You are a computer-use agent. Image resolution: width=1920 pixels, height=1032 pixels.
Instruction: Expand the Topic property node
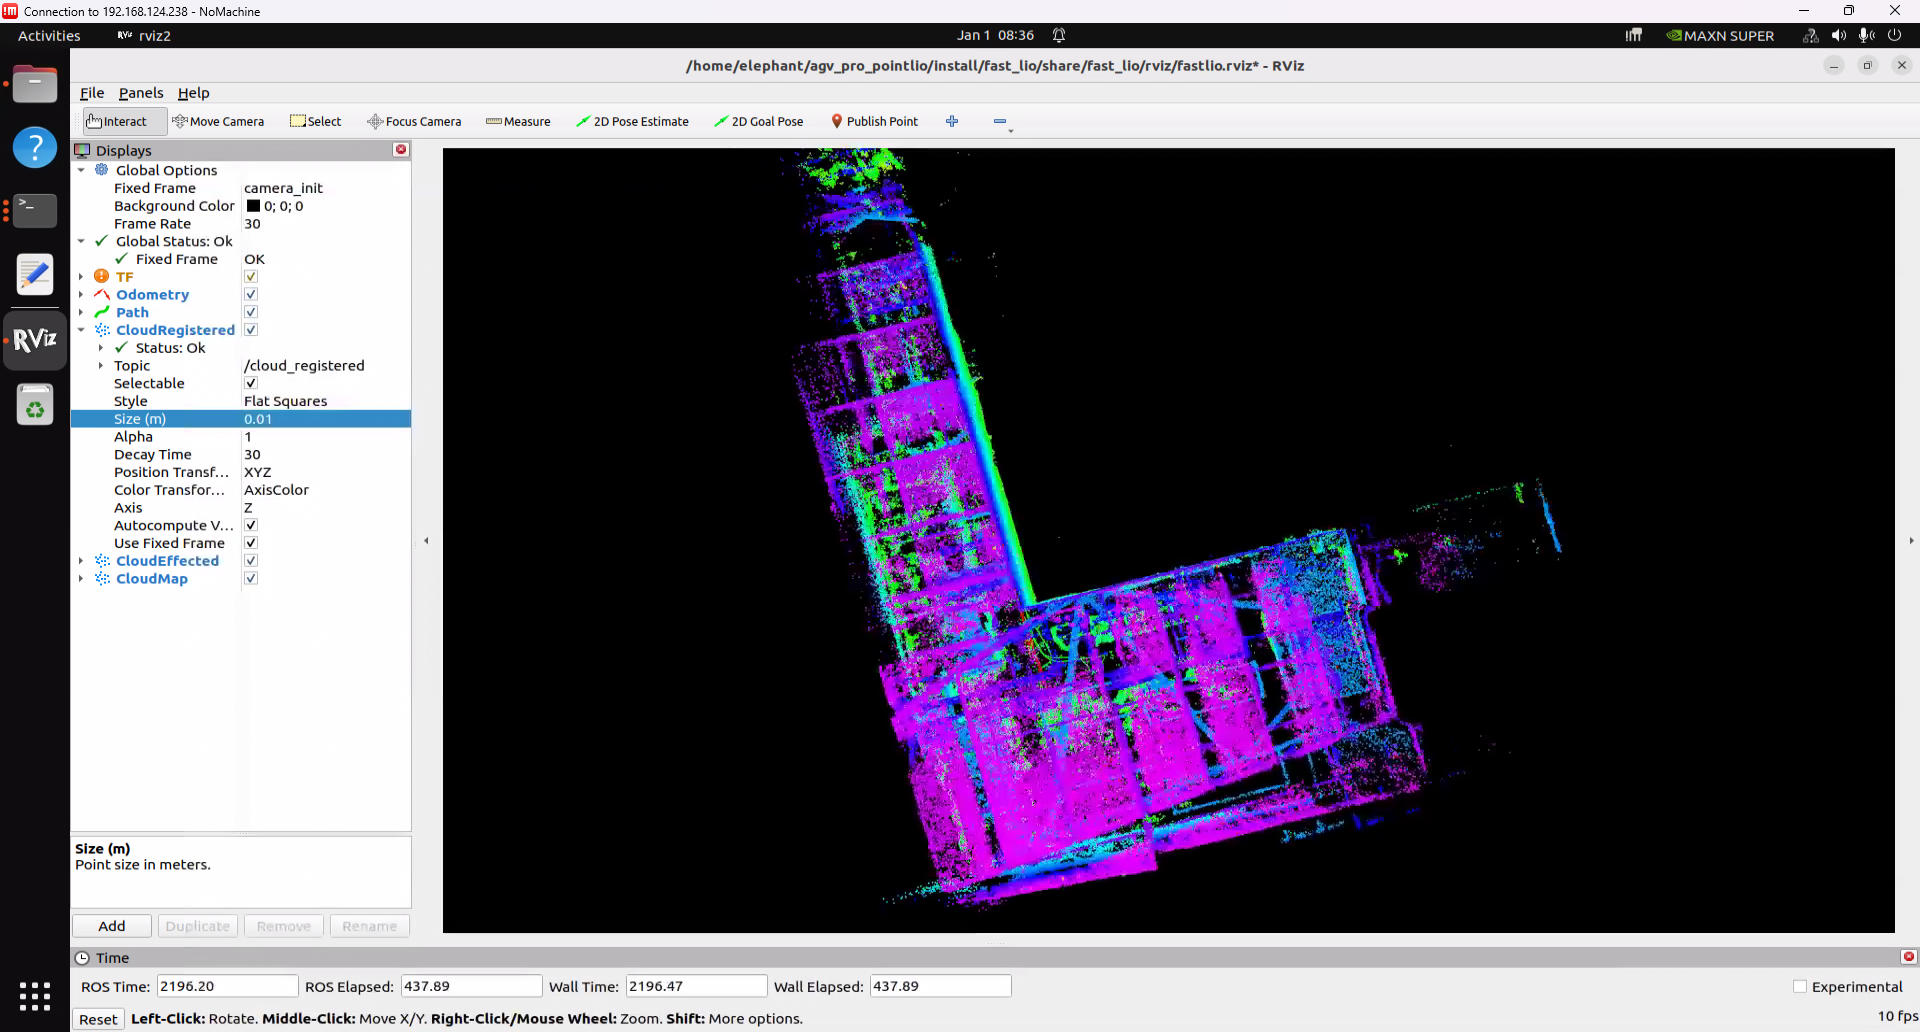pyautogui.click(x=101, y=366)
